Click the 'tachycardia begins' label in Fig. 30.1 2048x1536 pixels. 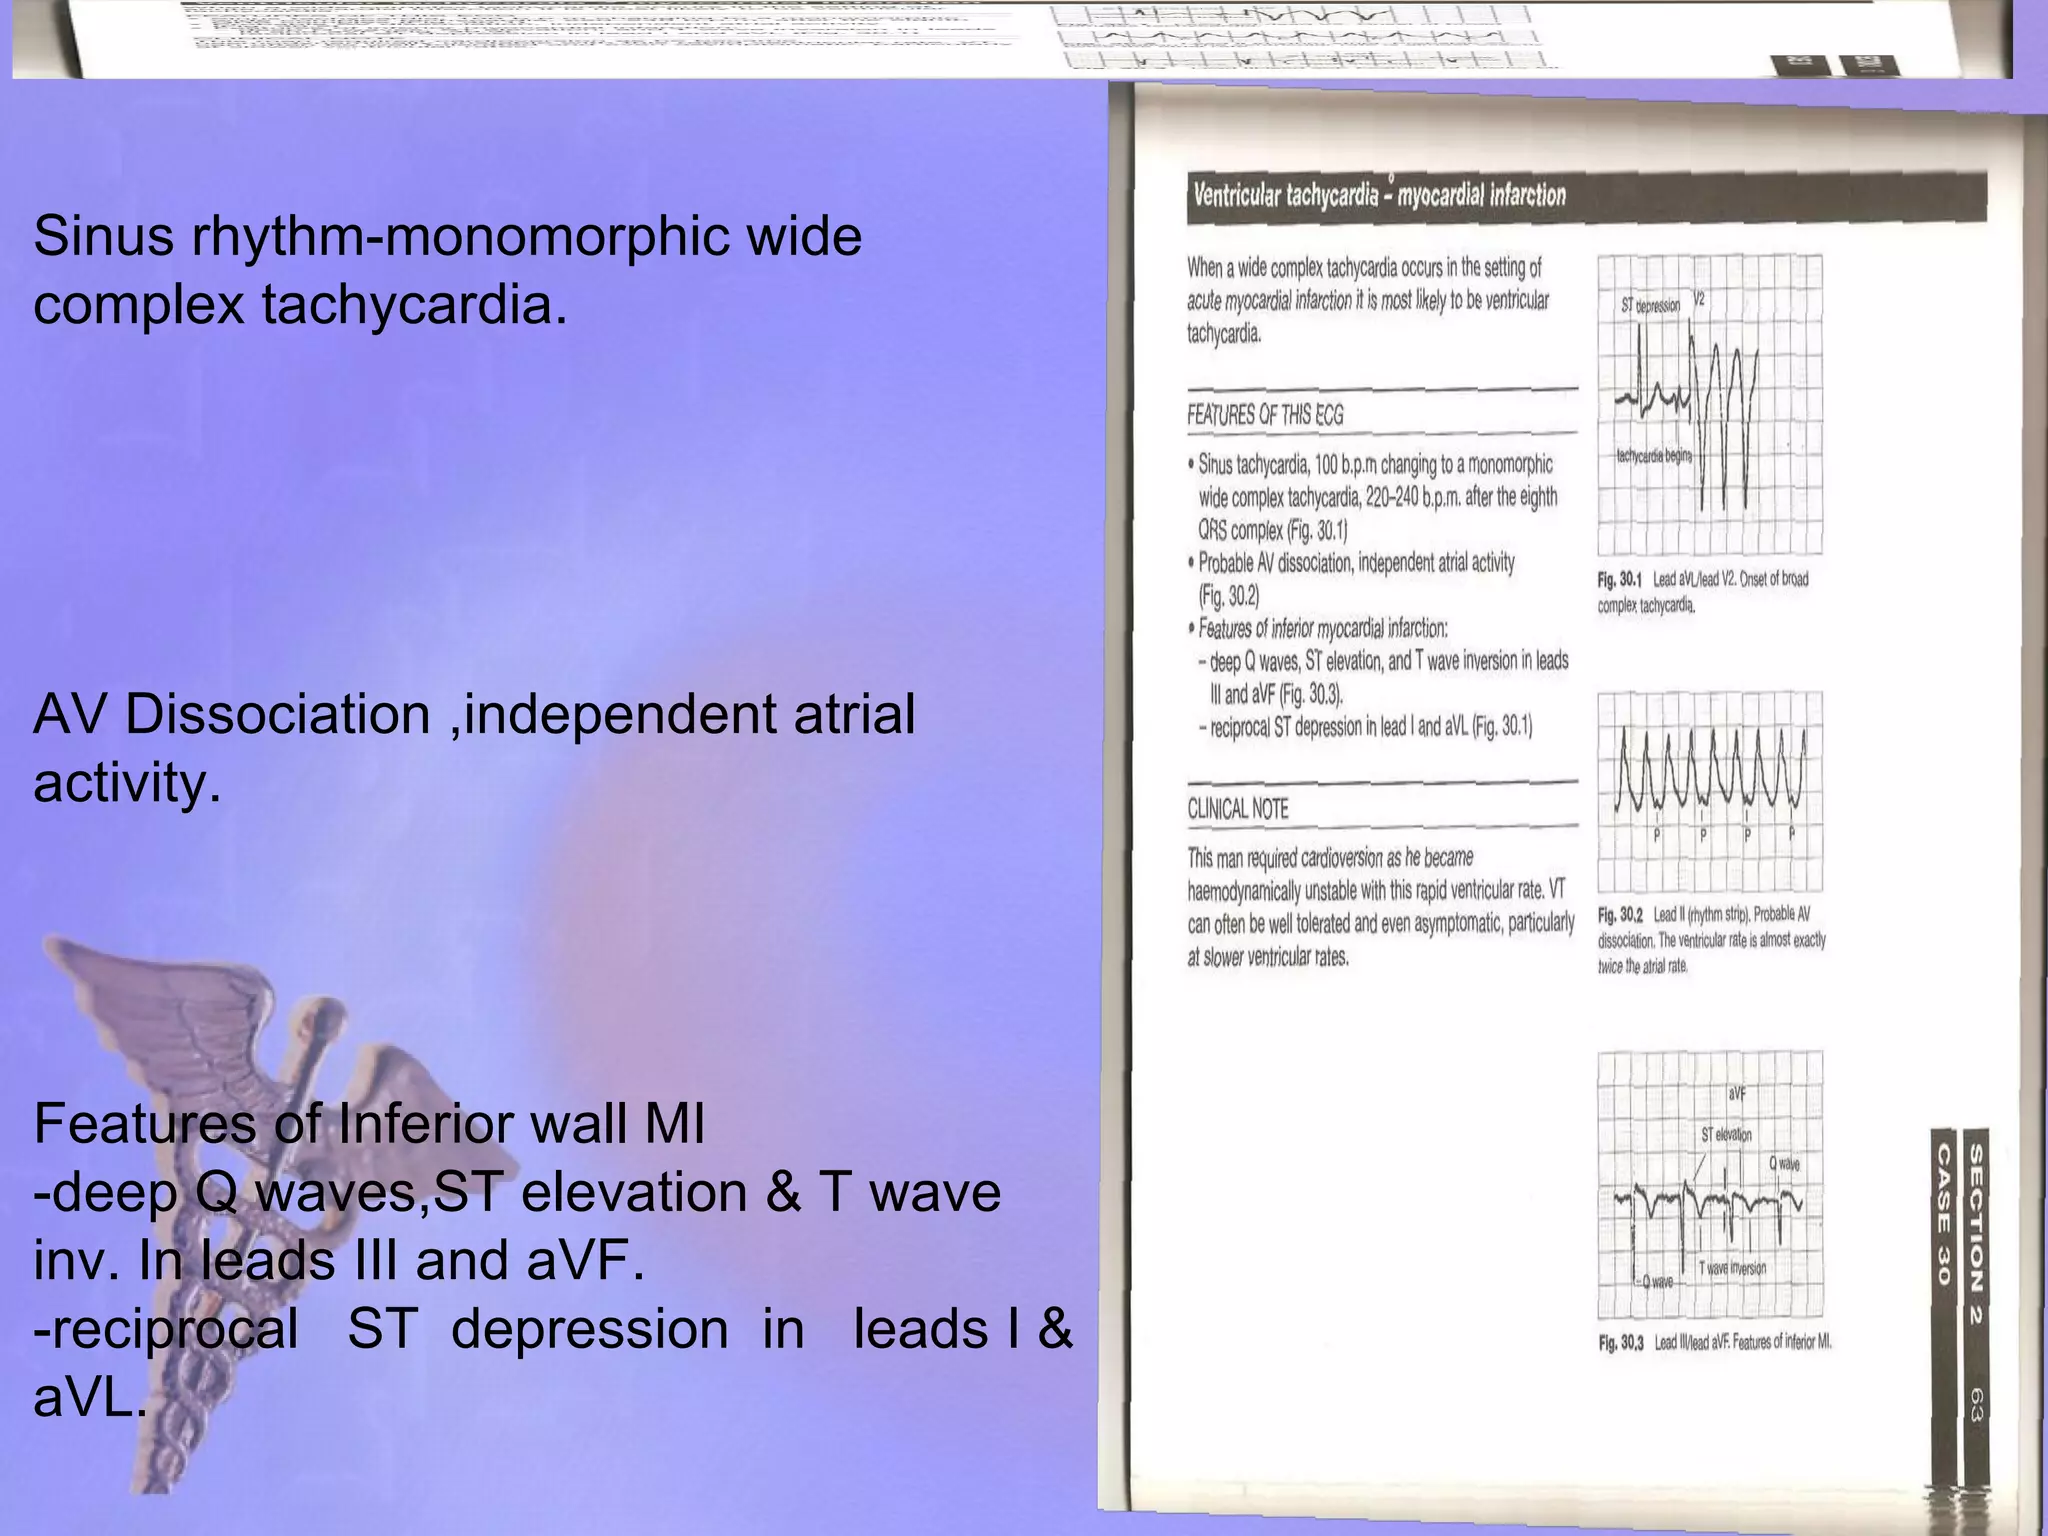1654,456
